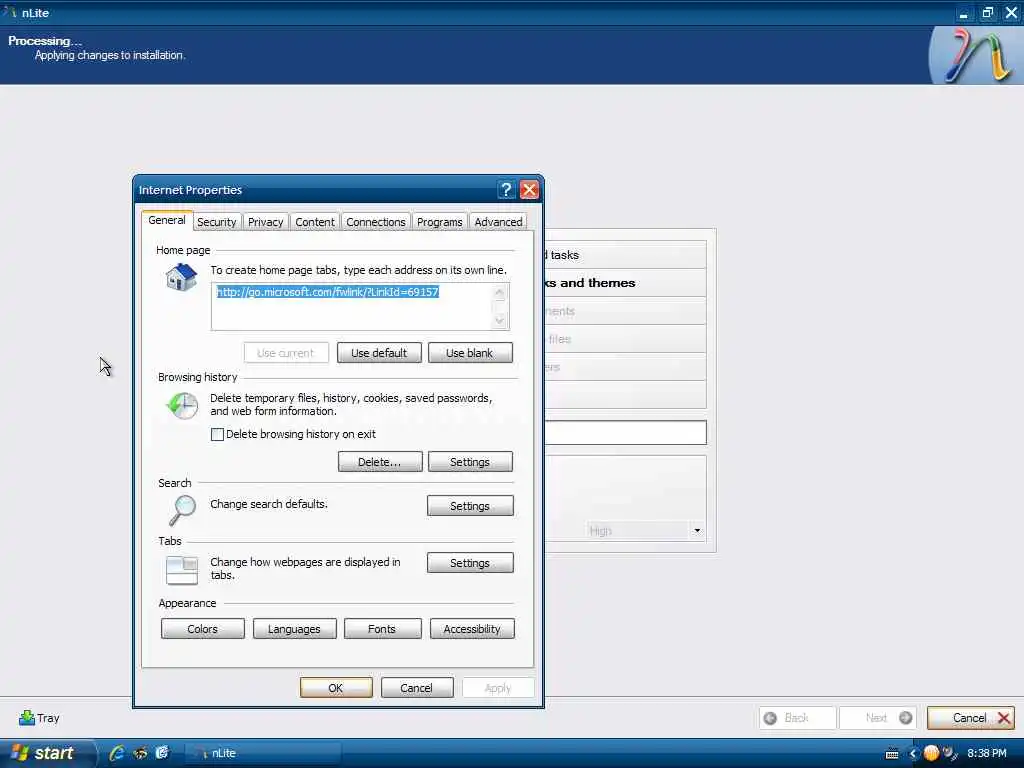Close Internet Properties with red X
The image size is (1024, 768).
tap(529, 189)
